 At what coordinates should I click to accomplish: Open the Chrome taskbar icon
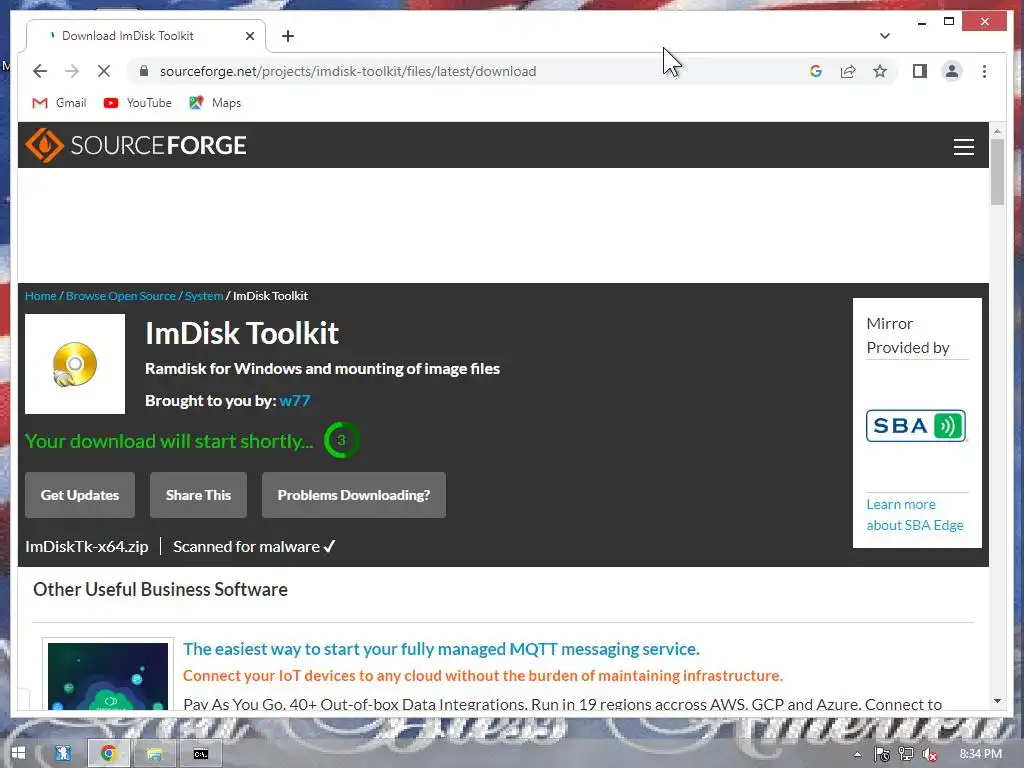click(109, 754)
